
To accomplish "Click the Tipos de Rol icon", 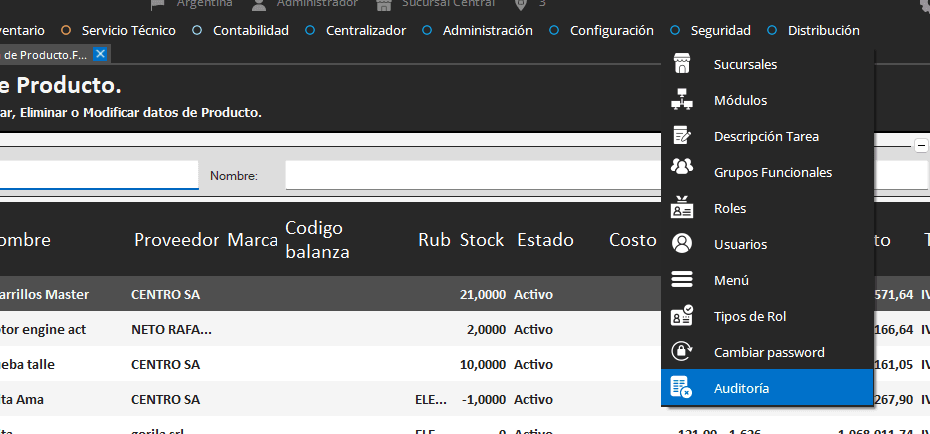I will coord(682,316).
